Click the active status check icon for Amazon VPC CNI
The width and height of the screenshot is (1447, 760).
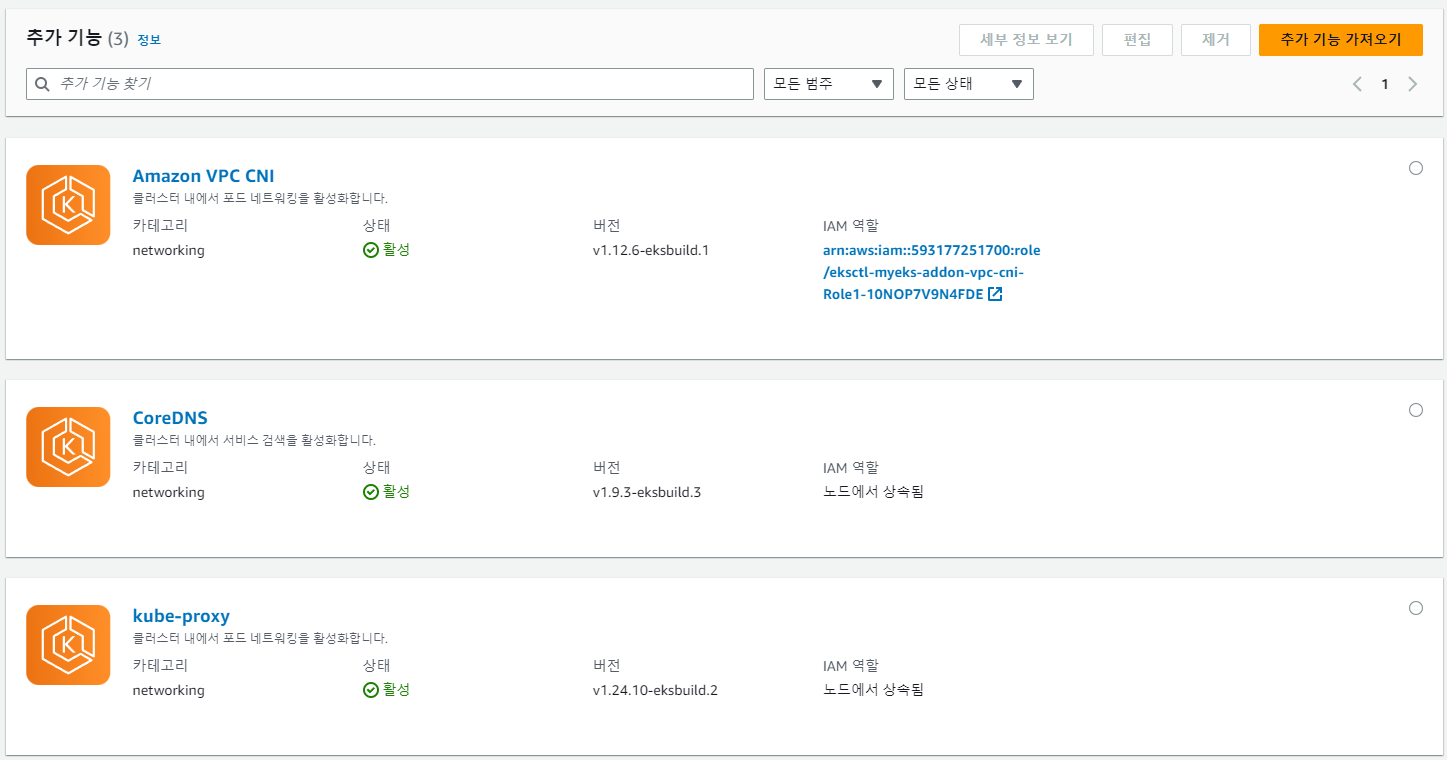371,250
